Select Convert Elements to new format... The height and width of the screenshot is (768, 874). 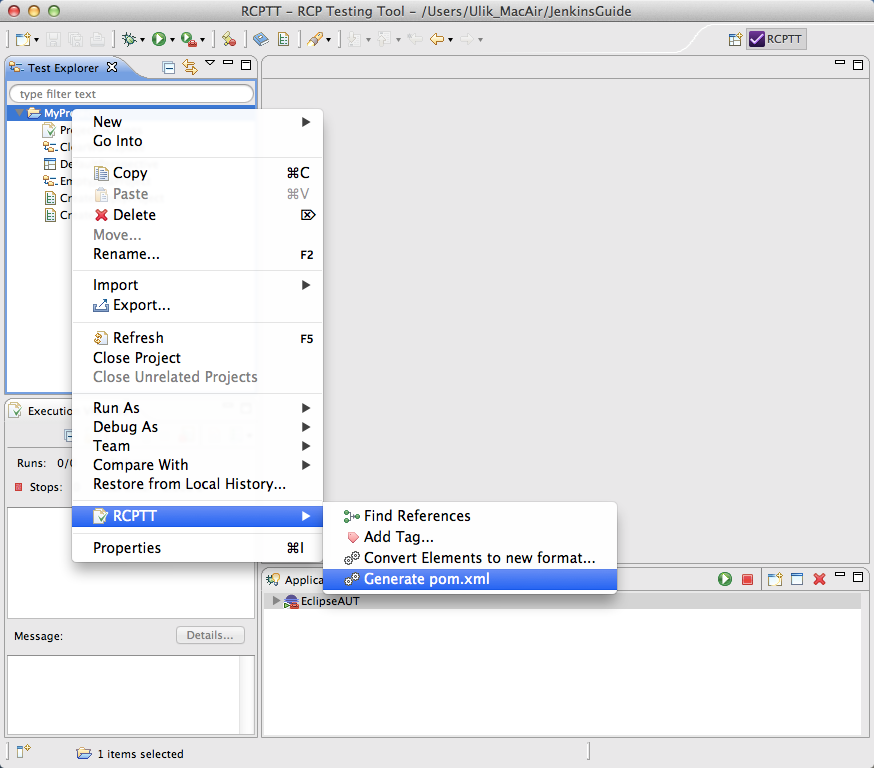(x=470, y=558)
